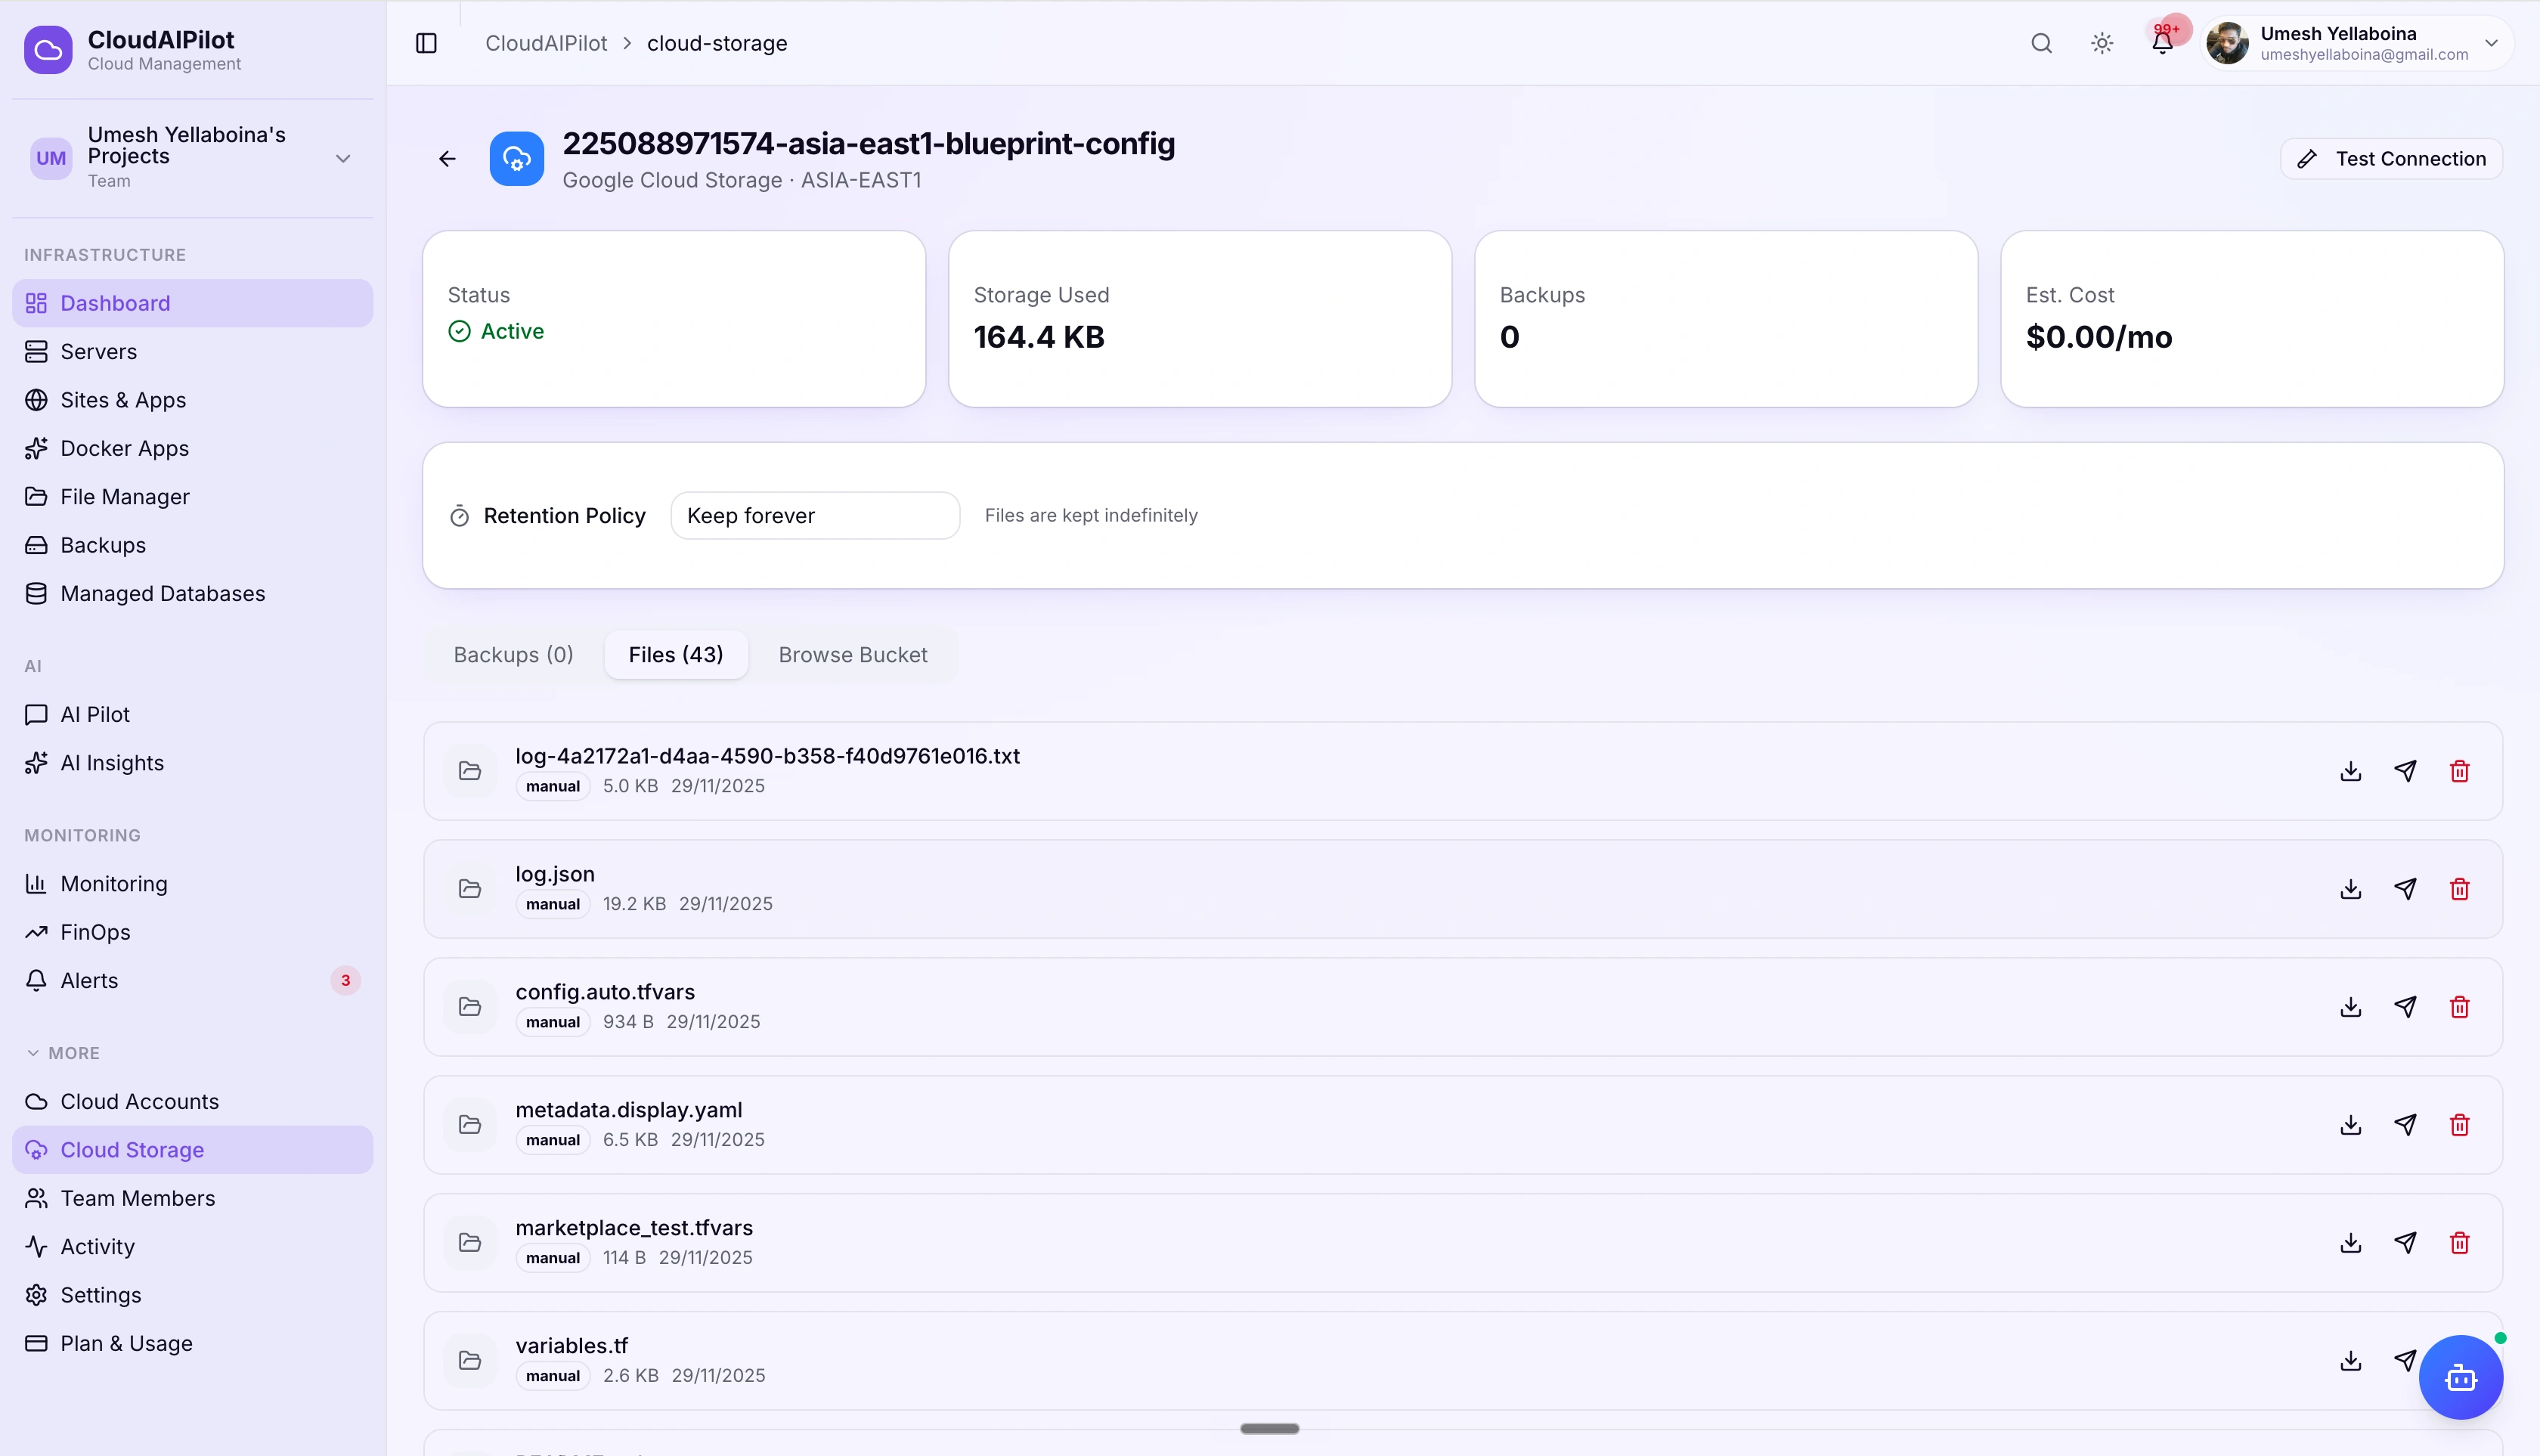Screen dimensions: 2540x1456
Task: Open File Manager in sidebar
Action: click(192, 497)
